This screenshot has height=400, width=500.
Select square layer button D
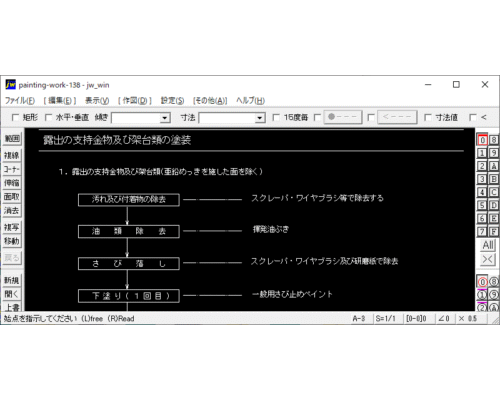(494, 205)
